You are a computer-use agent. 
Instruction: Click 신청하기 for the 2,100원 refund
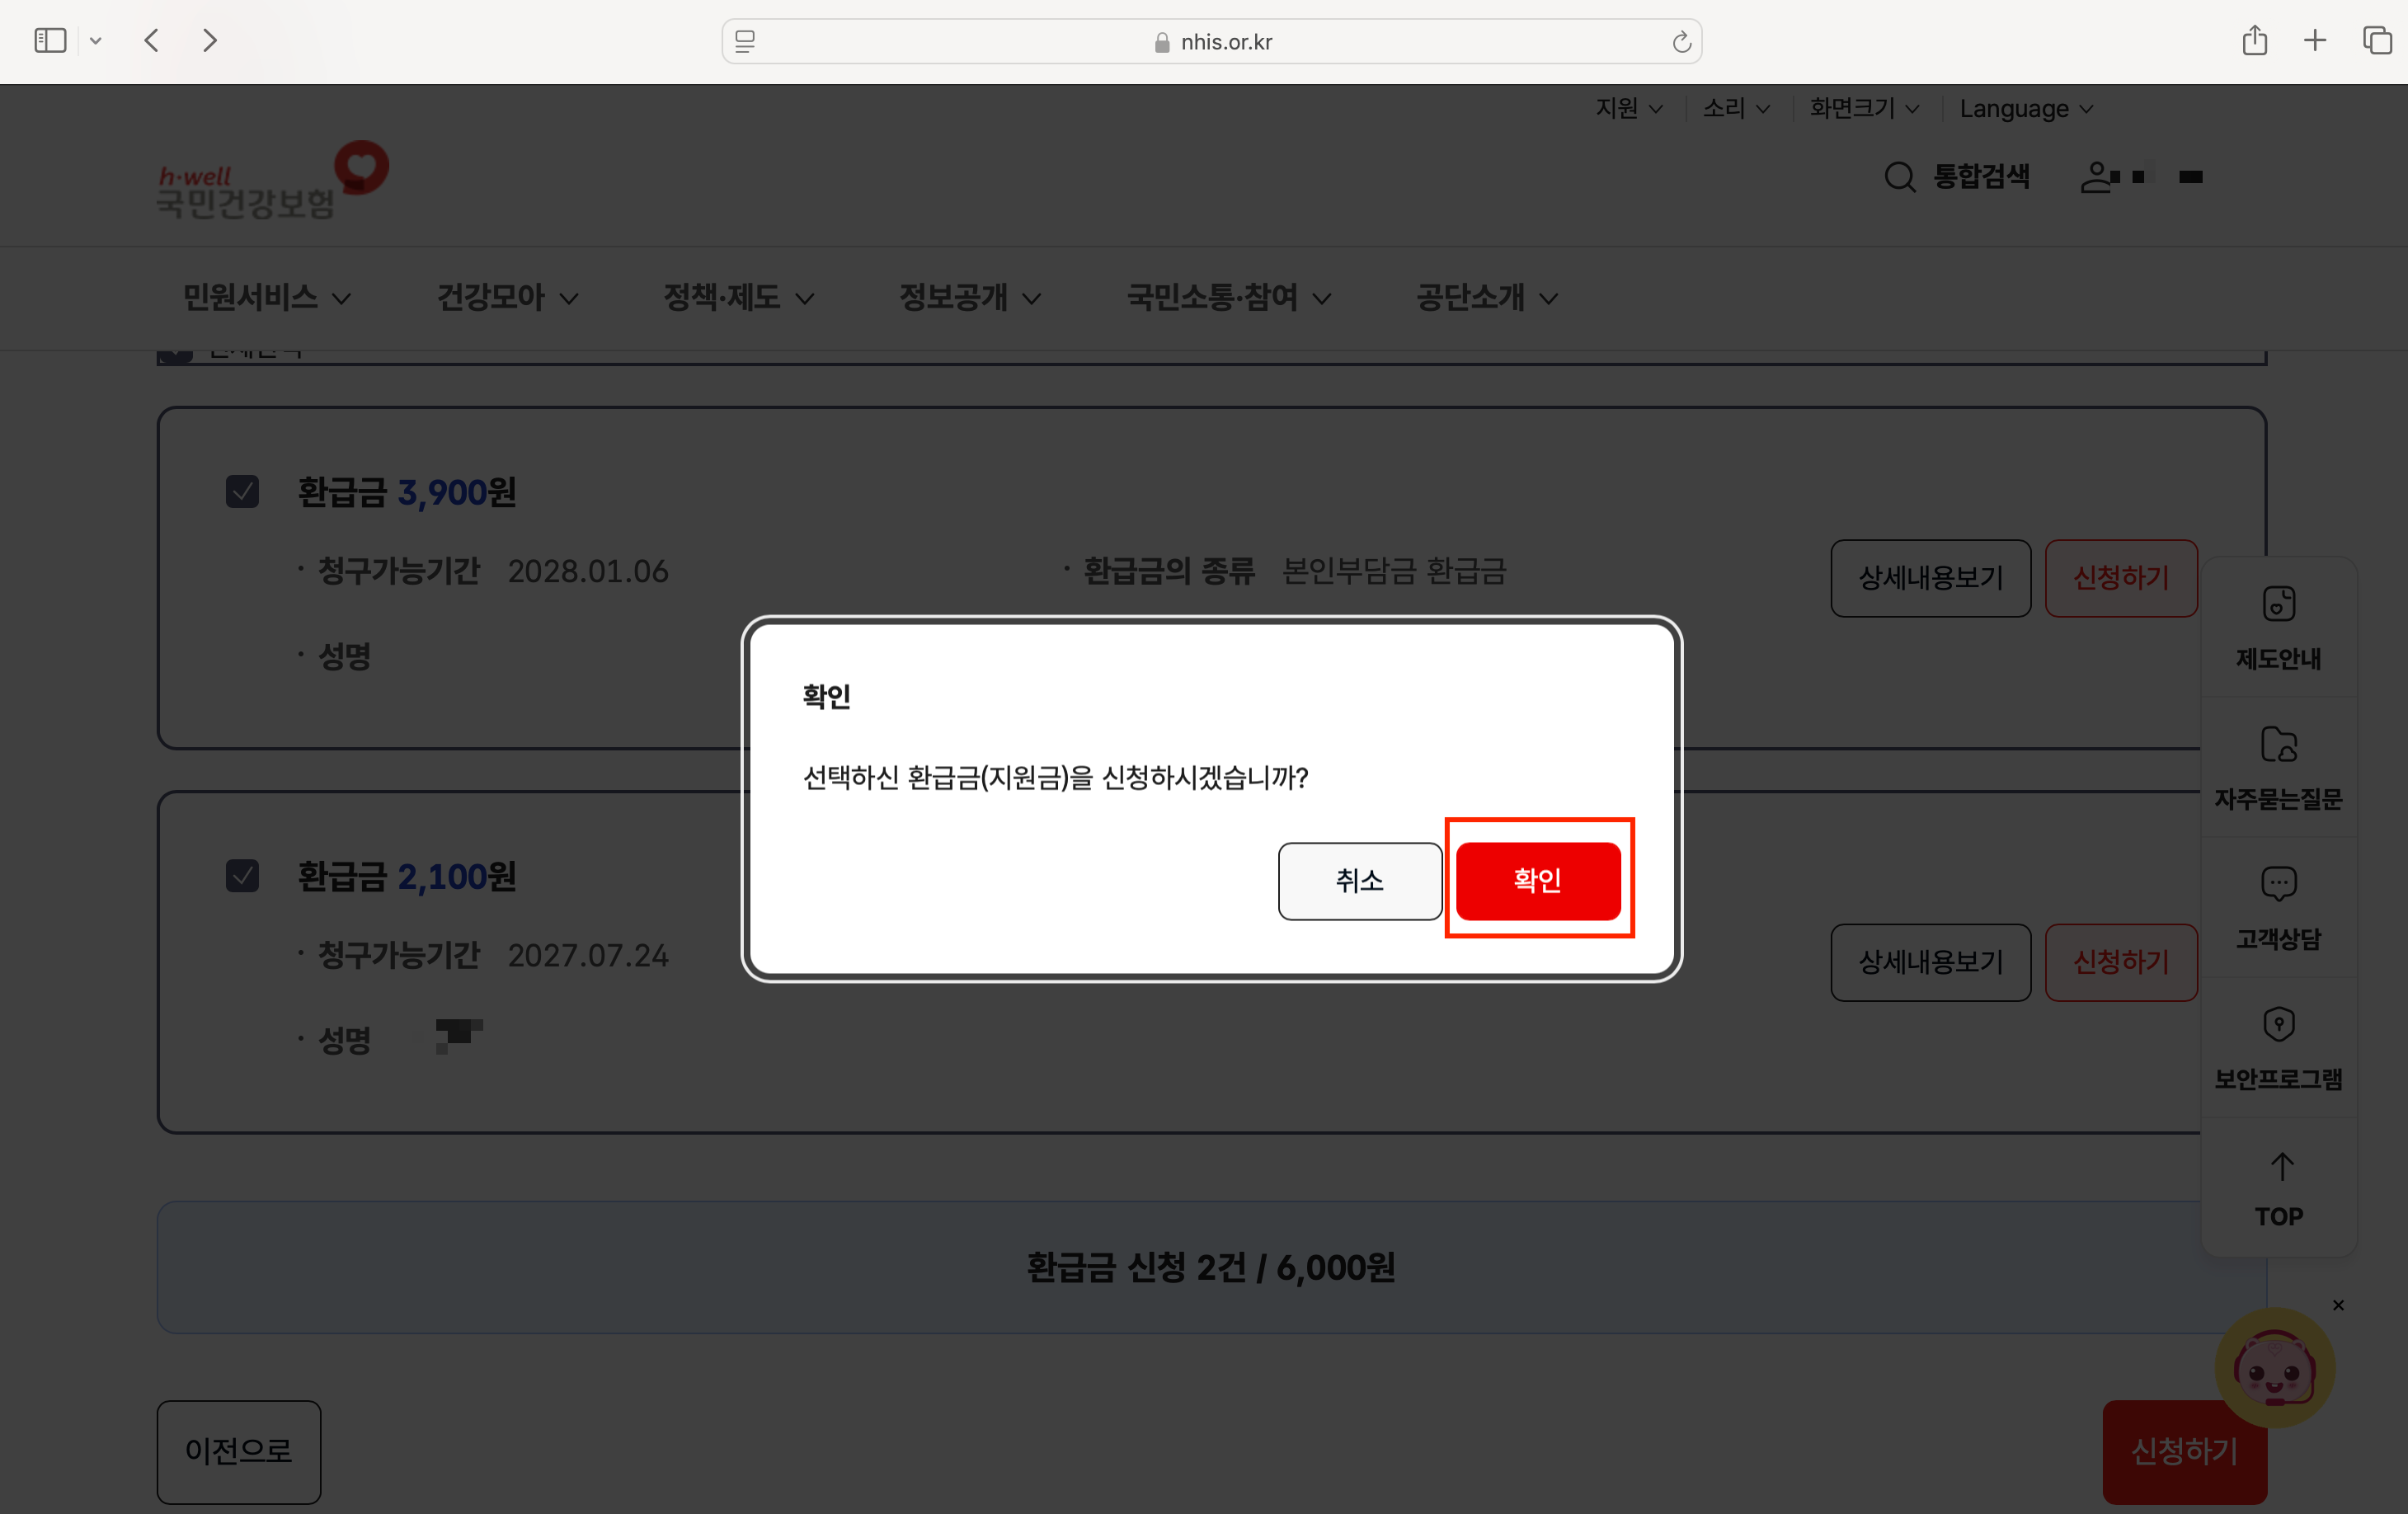(x=2121, y=962)
